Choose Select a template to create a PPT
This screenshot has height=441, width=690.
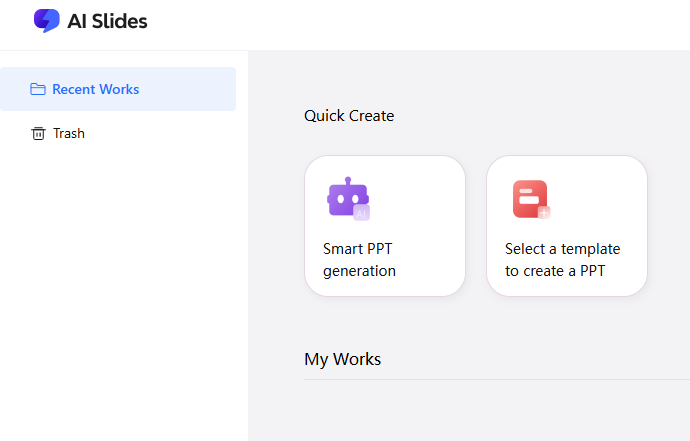coord(562,259)
